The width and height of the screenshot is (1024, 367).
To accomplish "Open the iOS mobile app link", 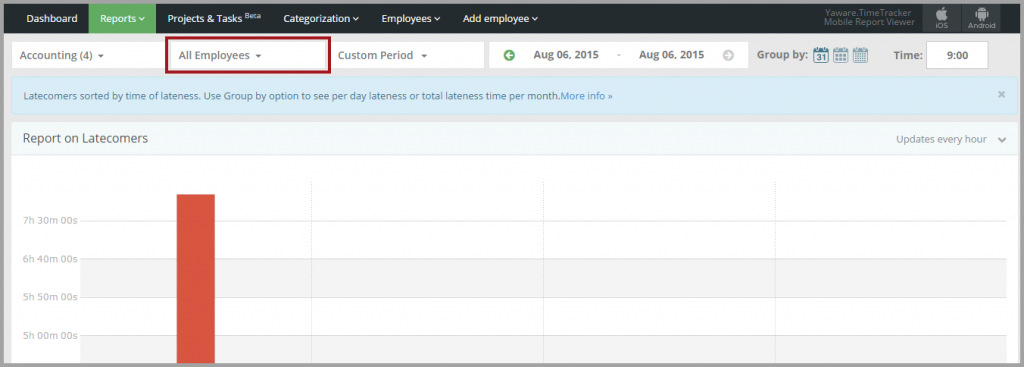I will click(942, 18).
